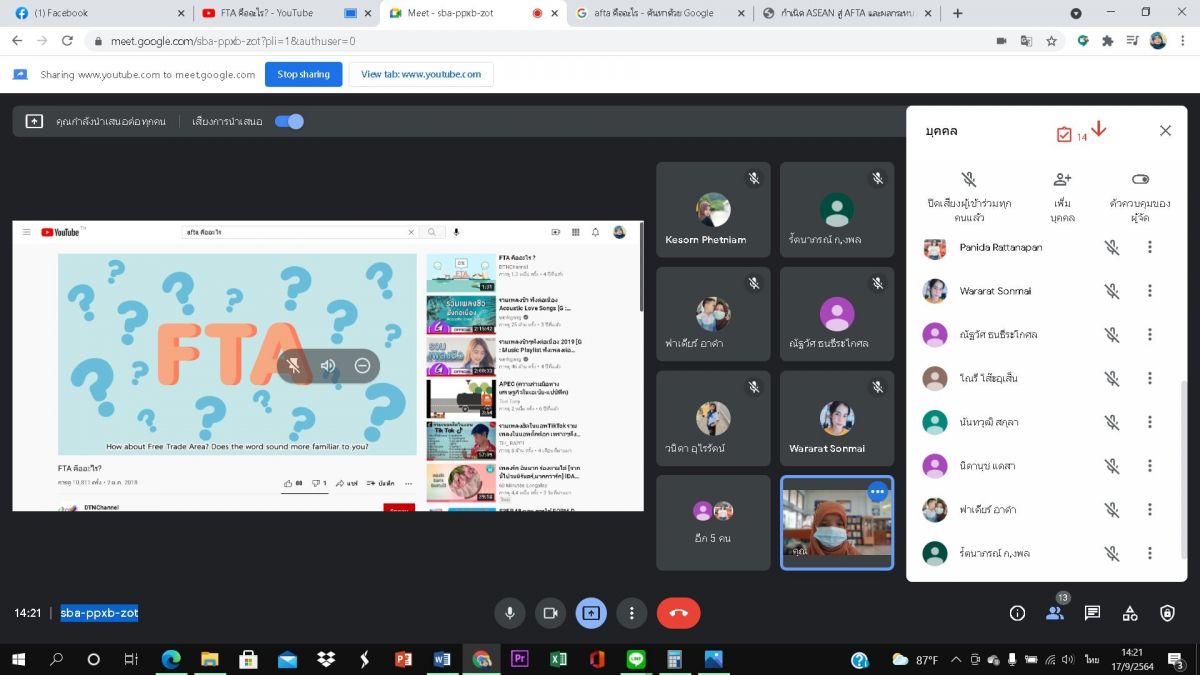Open the activities shapes icon
1200x675 pixels.
1130,613
